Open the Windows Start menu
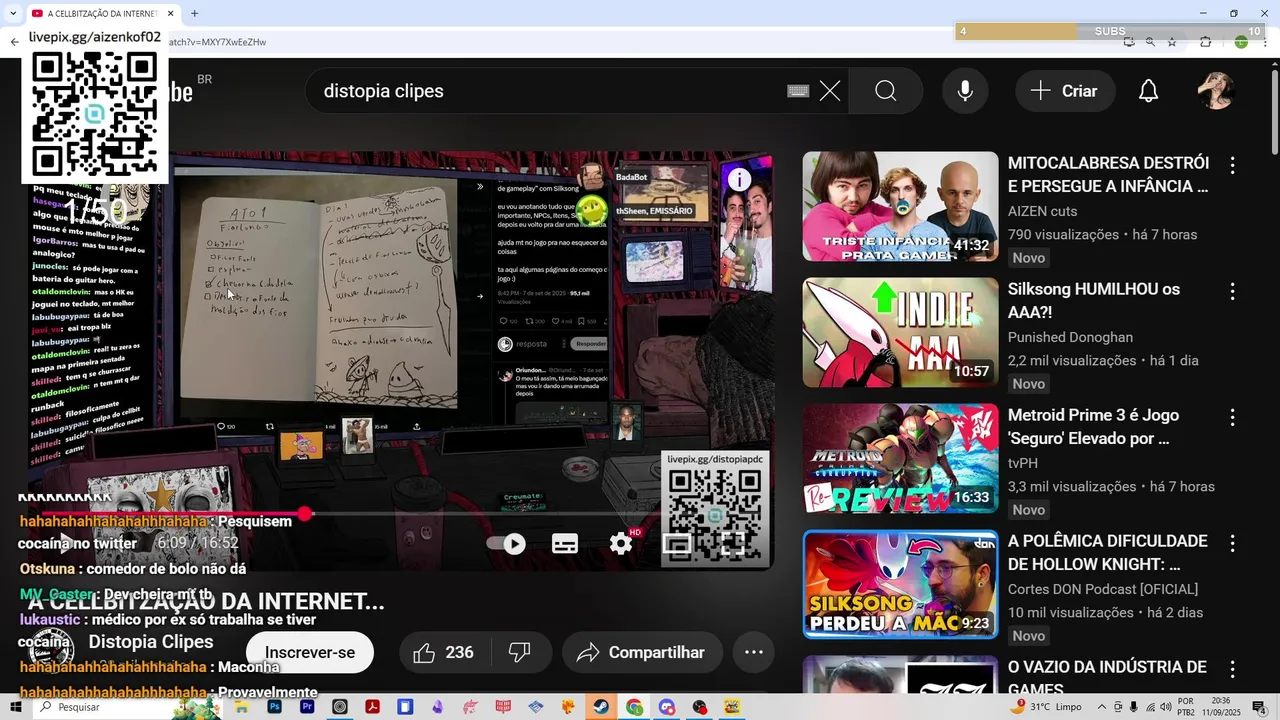Viewport: 1280px width, 720px height. click(14, 707)
